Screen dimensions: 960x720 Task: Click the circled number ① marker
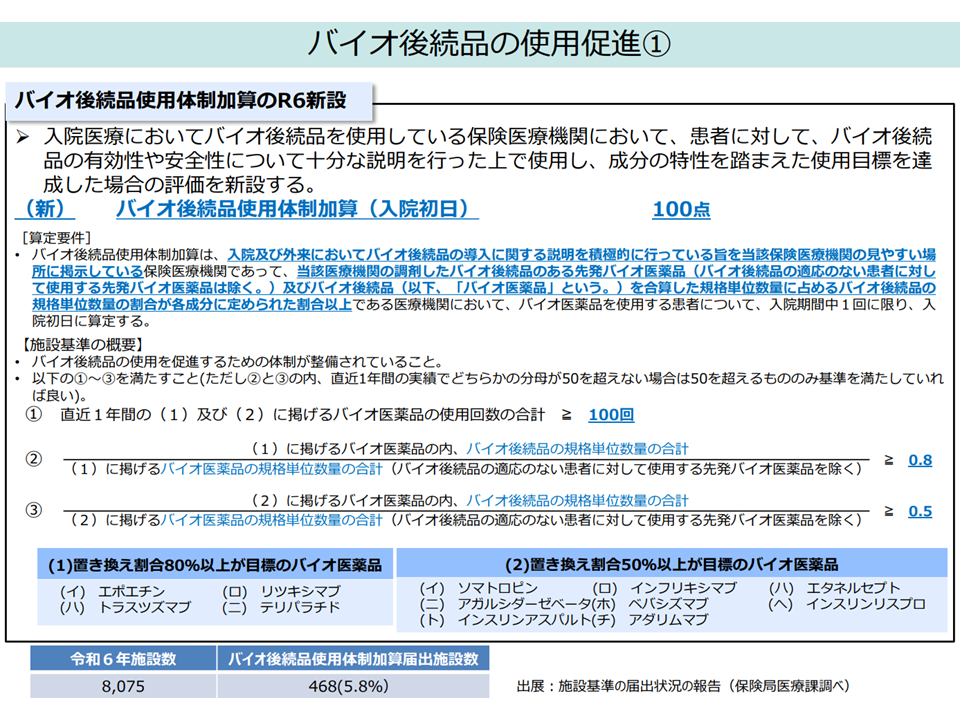[x=33, y=414]
